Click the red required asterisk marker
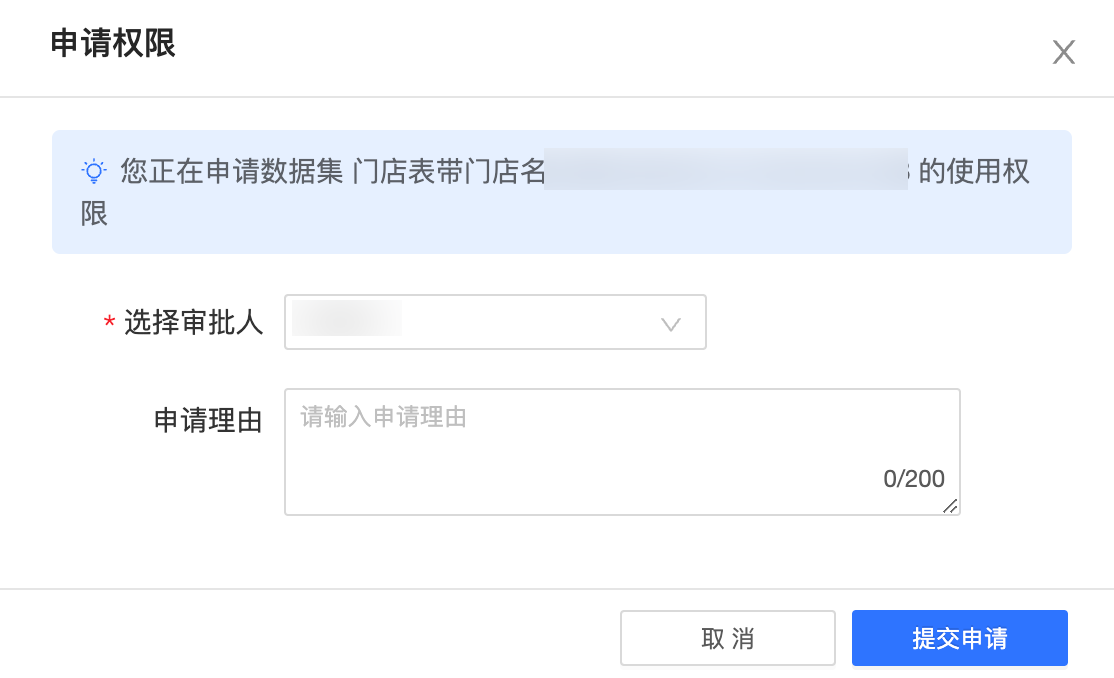Screen dimensions: 1114x678 point(109,323)
